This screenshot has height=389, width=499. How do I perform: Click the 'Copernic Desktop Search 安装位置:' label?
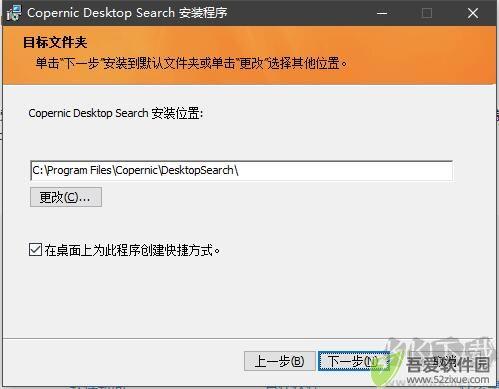(x=116, y=113)
